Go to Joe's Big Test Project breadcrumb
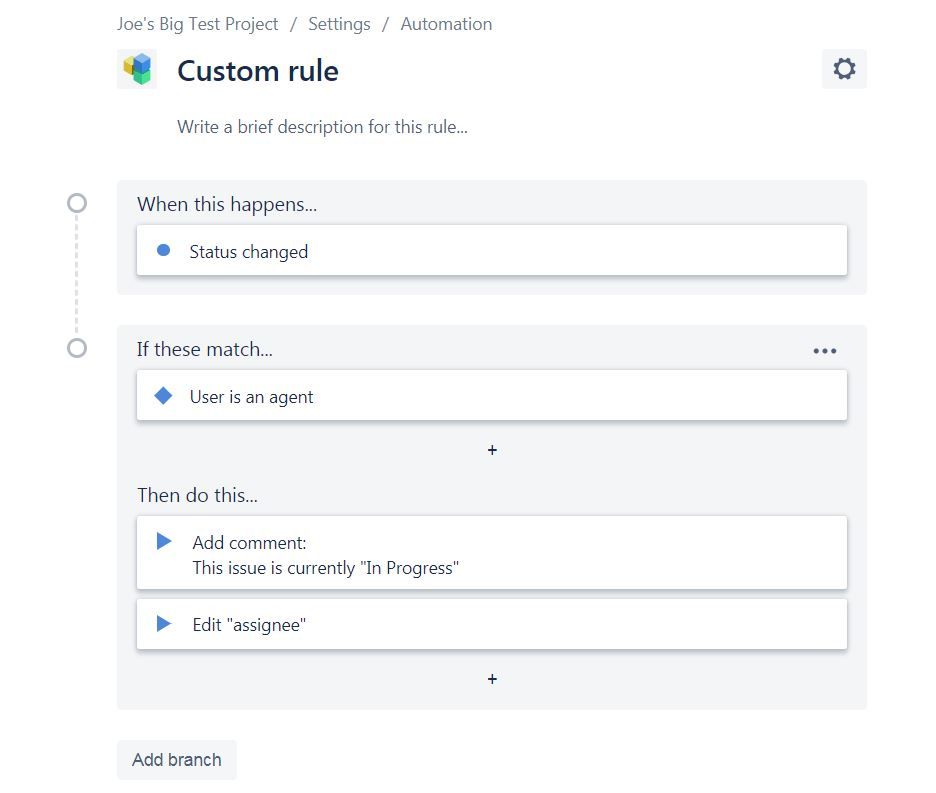The image size is (936, 793). (198, 24)
